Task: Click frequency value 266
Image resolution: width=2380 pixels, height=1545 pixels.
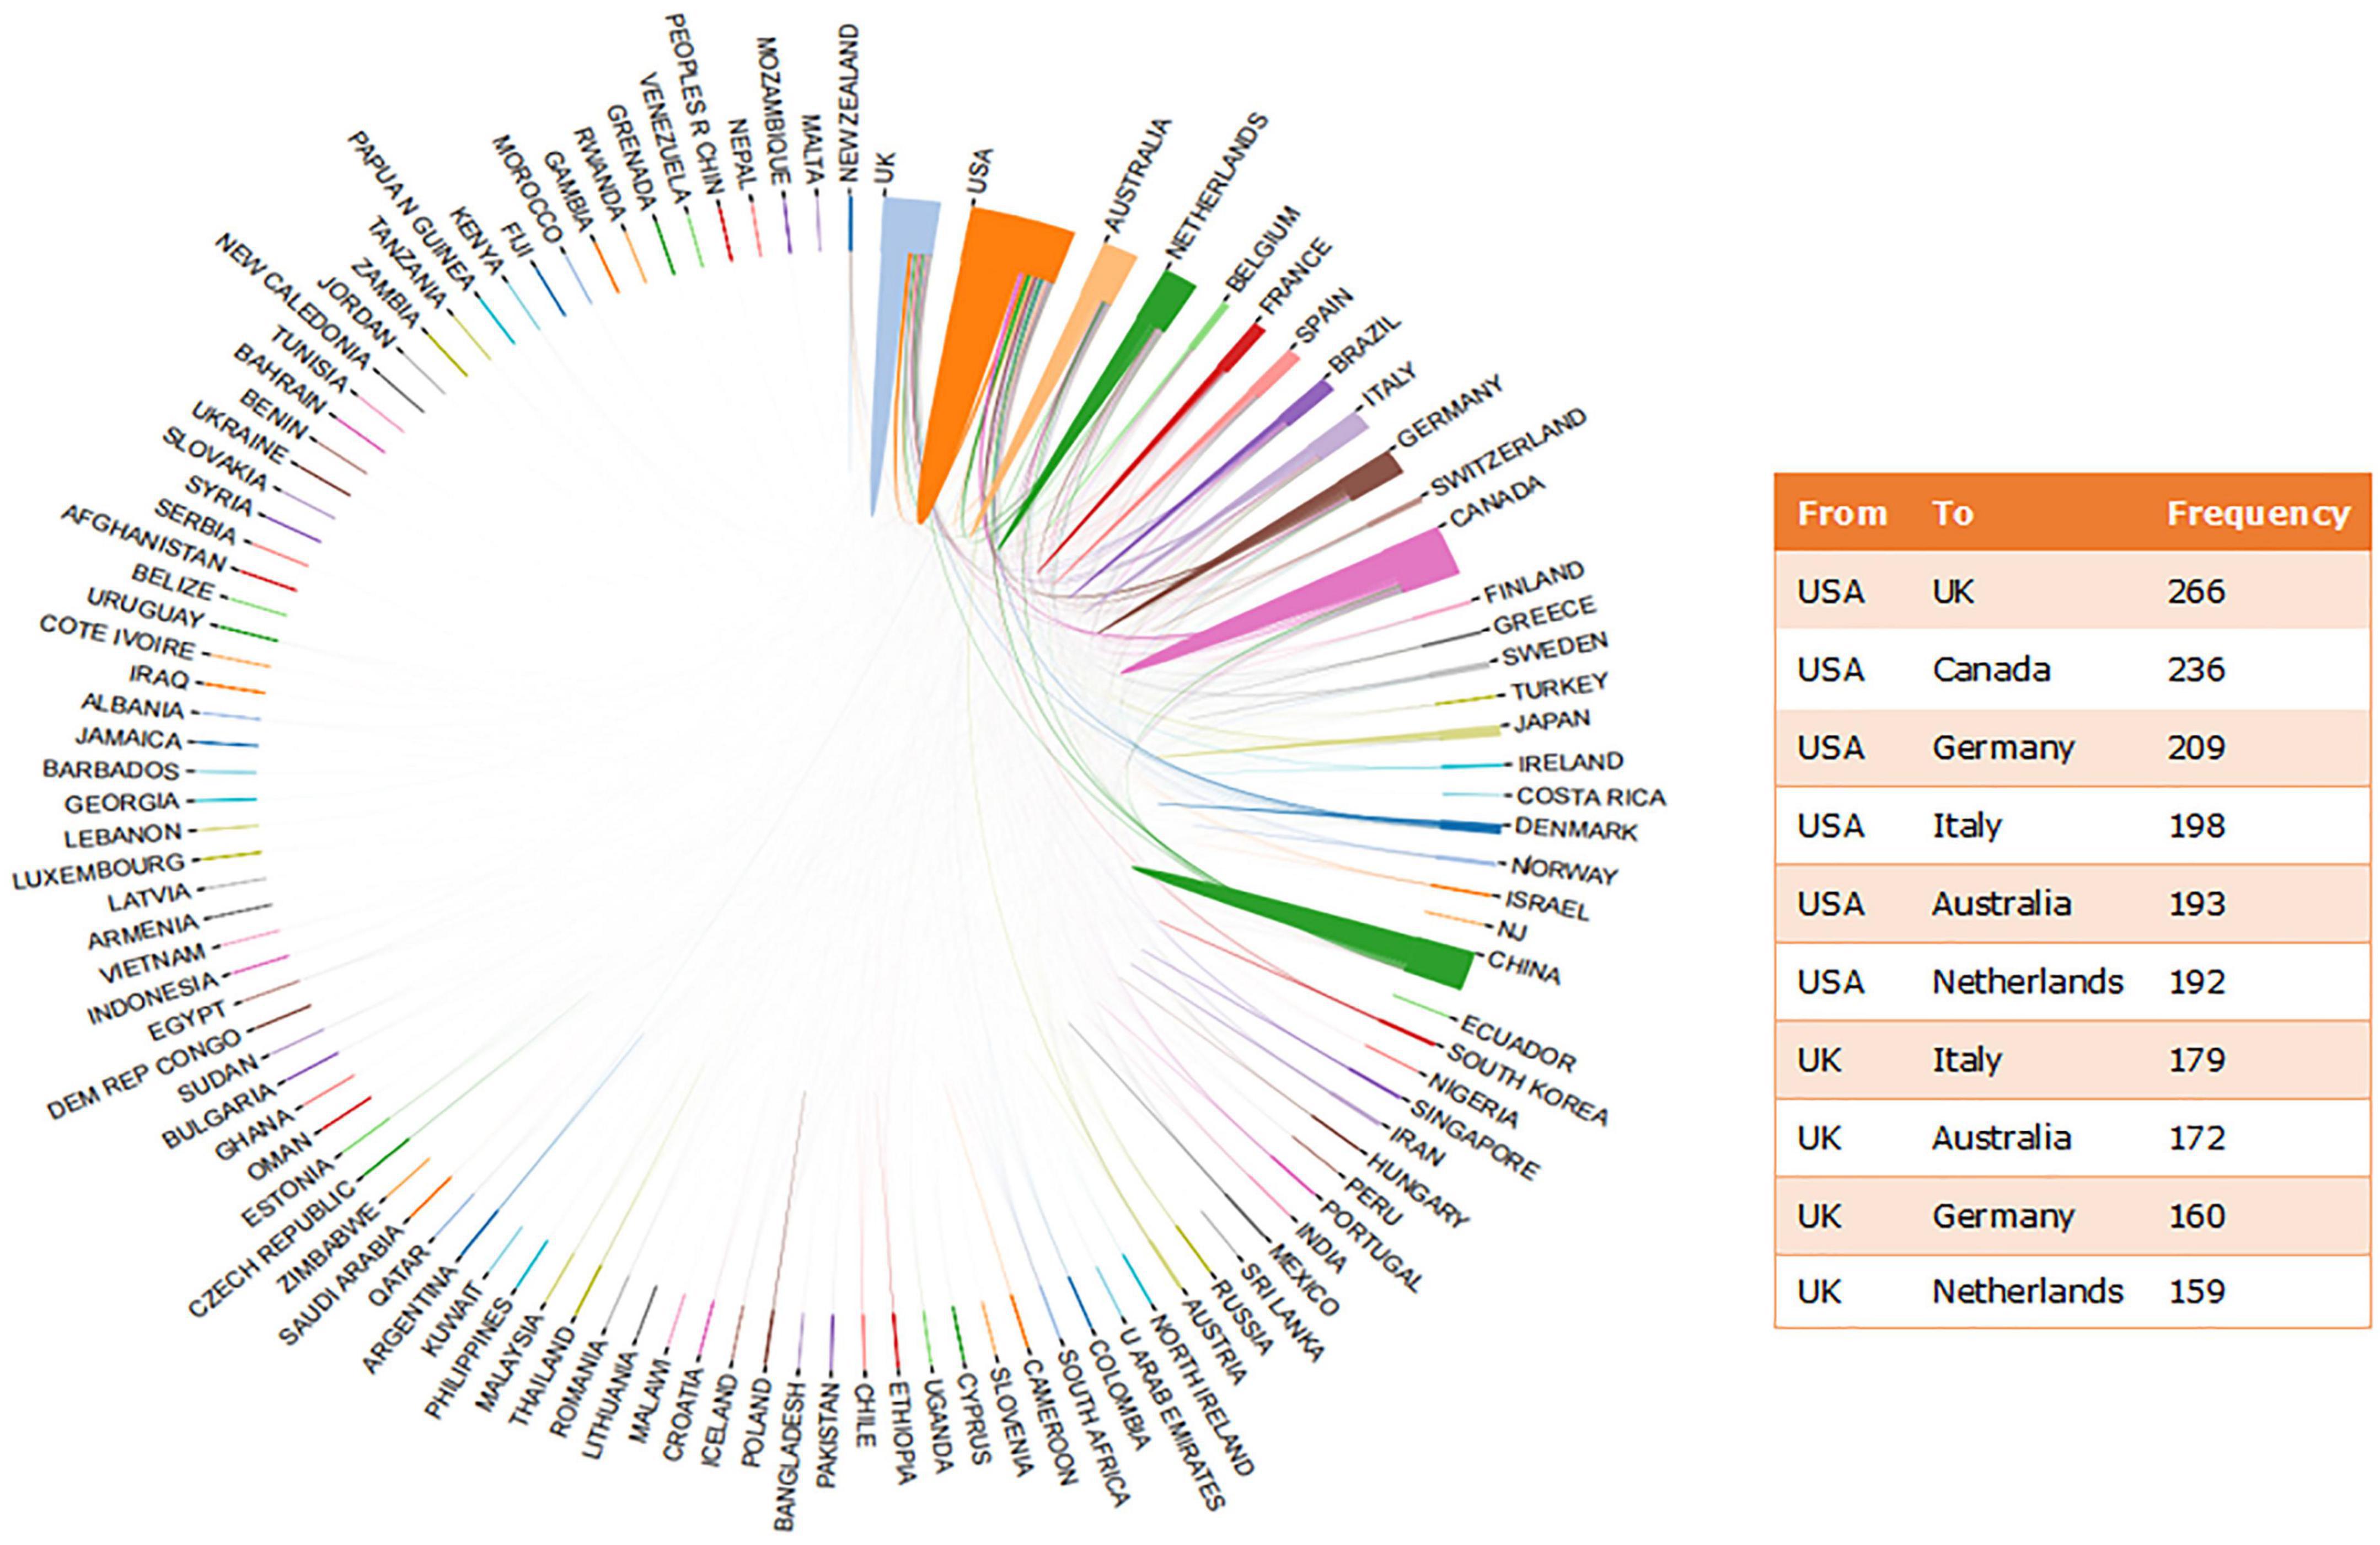Action: click(2196, 591)
